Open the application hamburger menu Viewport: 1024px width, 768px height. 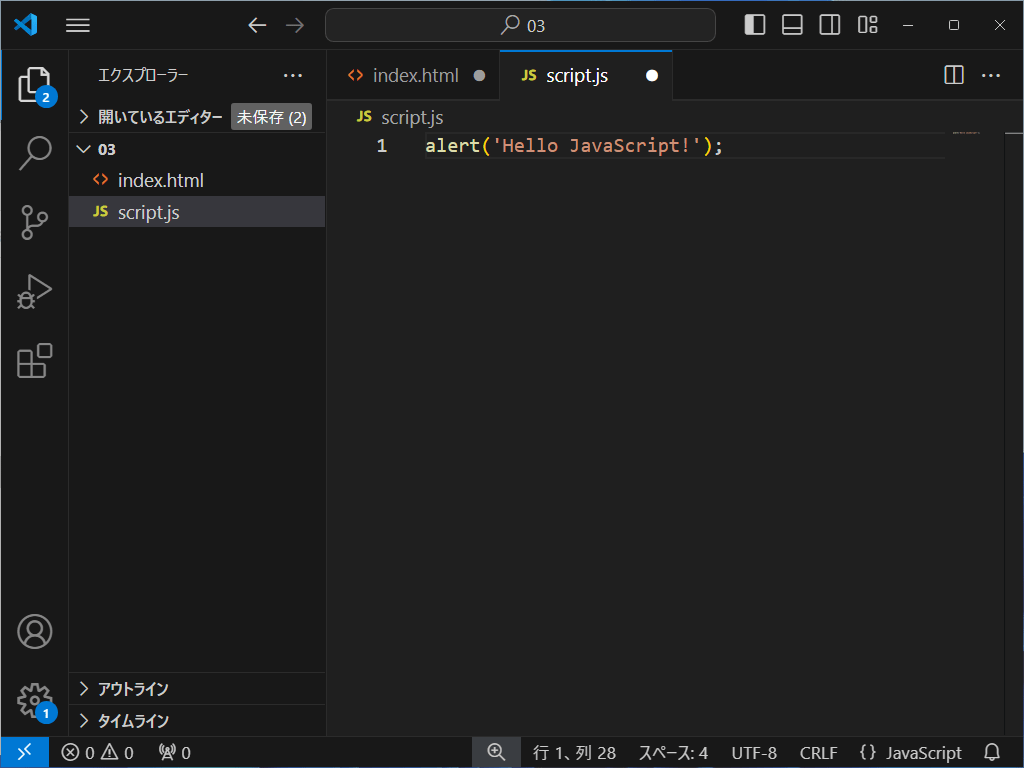point(77,25)
